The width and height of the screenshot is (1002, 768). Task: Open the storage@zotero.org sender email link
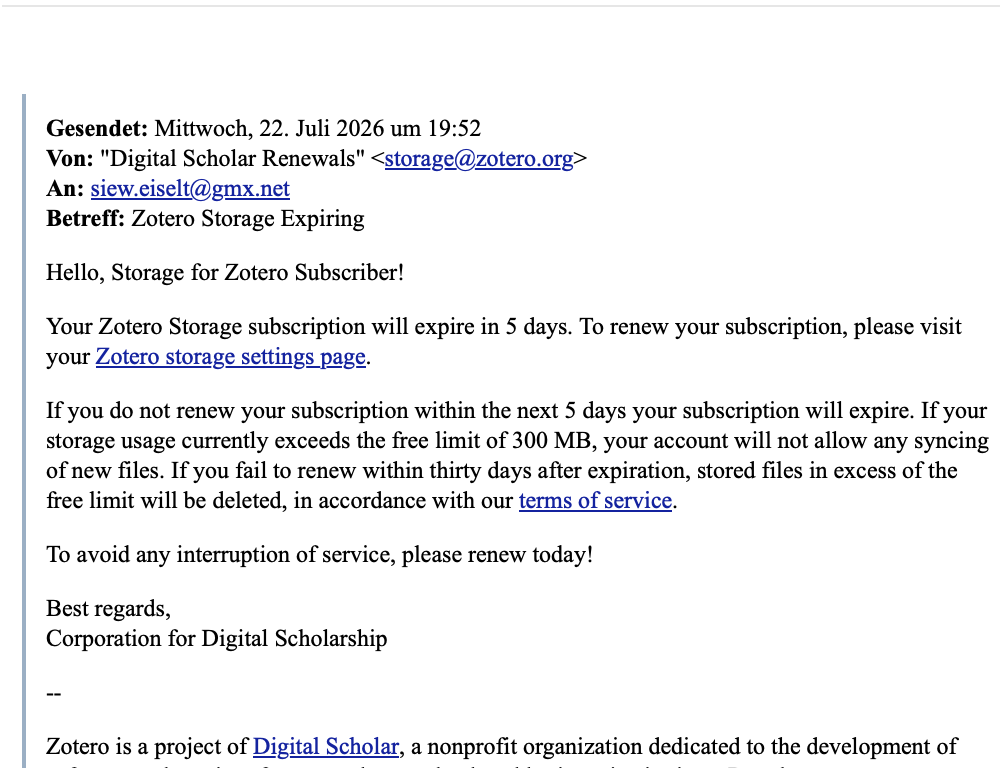point(479,158)
